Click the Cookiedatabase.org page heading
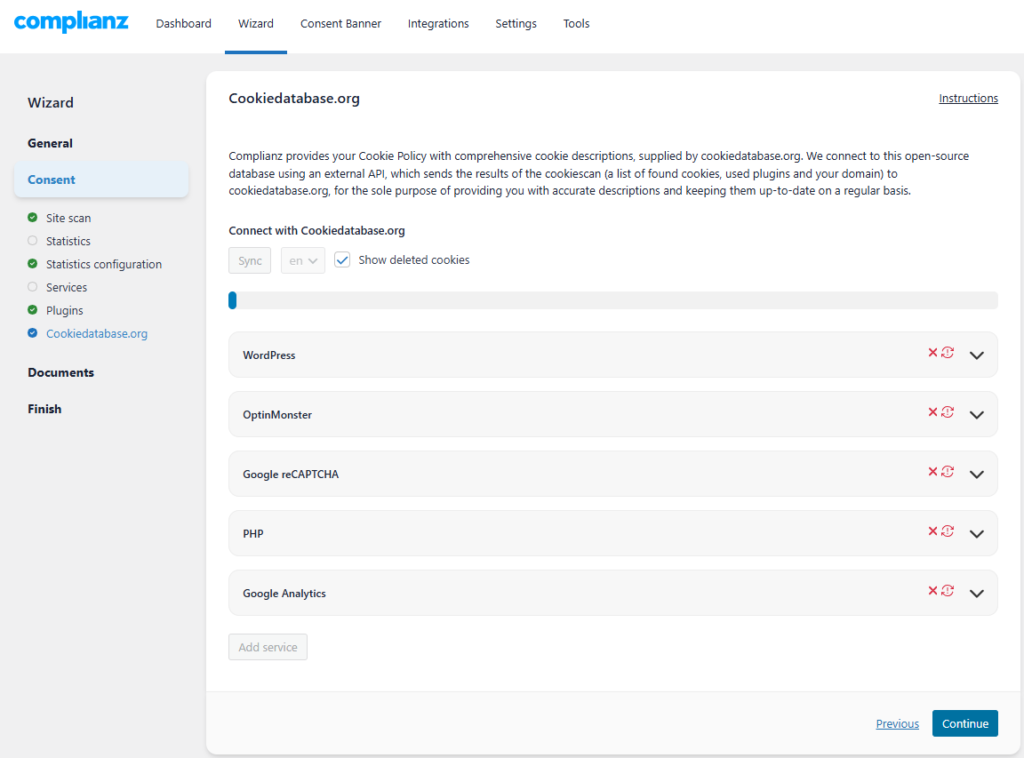 coord(294,99)
